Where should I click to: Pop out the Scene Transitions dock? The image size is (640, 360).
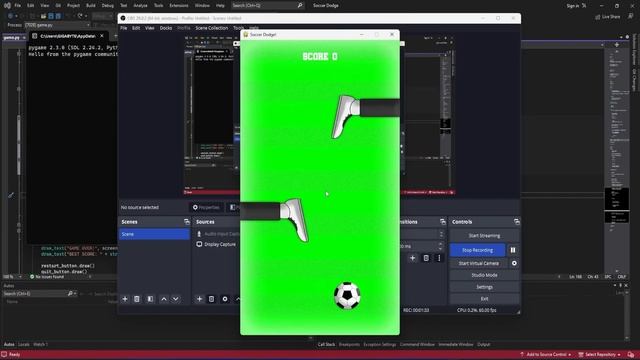tap(443, 222)
